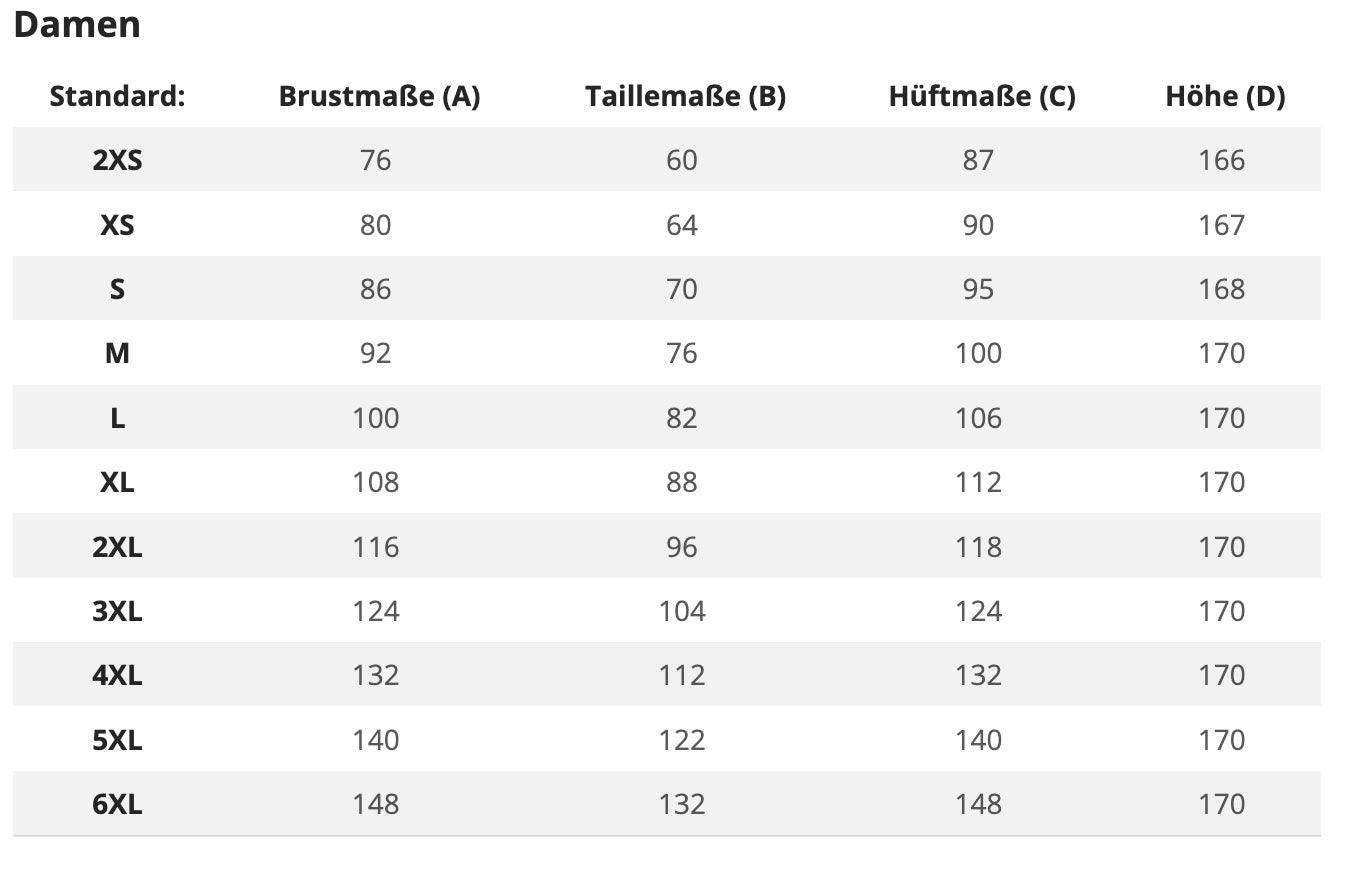Screen dimensions: 1346x870
Task: Click the XL size row label
Action: pyautogui.click(x=117, y=482)
